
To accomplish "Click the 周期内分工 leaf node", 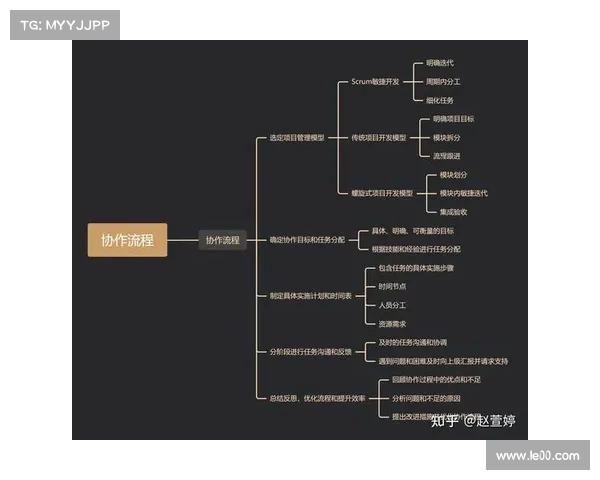I will coord(443,81).
